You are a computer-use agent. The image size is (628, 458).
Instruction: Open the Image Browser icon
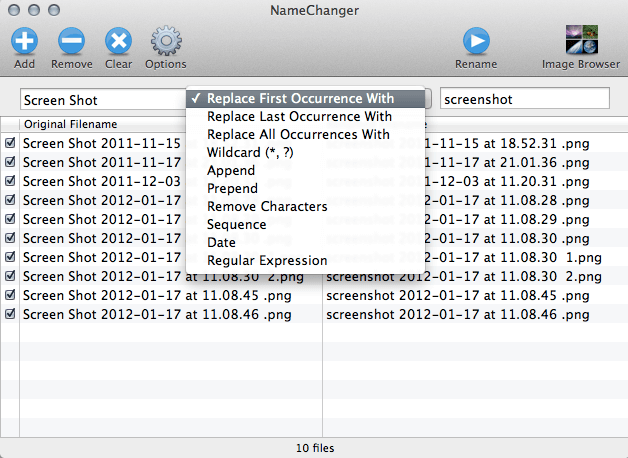point(580,42)
